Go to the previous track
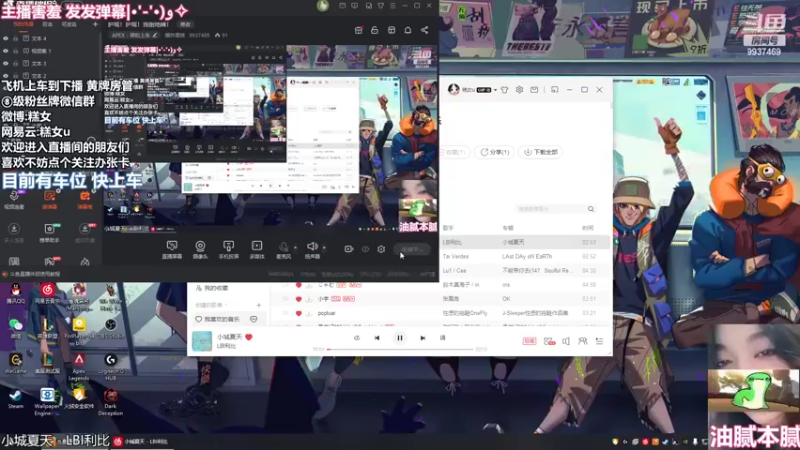This screenshot has width=800, height=450. point(377,338)
